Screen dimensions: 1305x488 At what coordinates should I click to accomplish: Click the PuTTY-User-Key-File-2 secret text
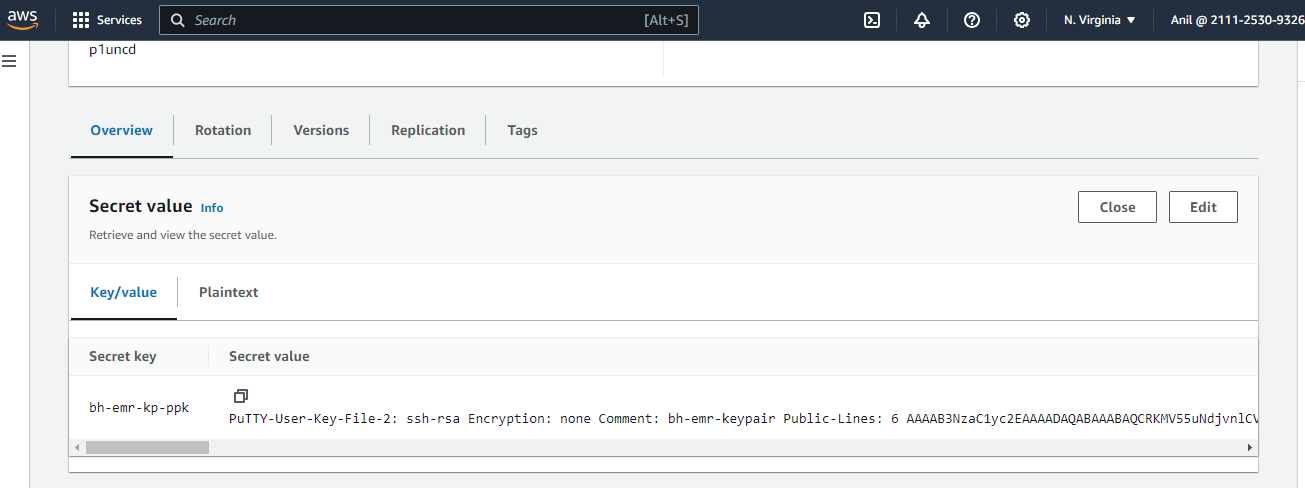click(x=743, y=417)
